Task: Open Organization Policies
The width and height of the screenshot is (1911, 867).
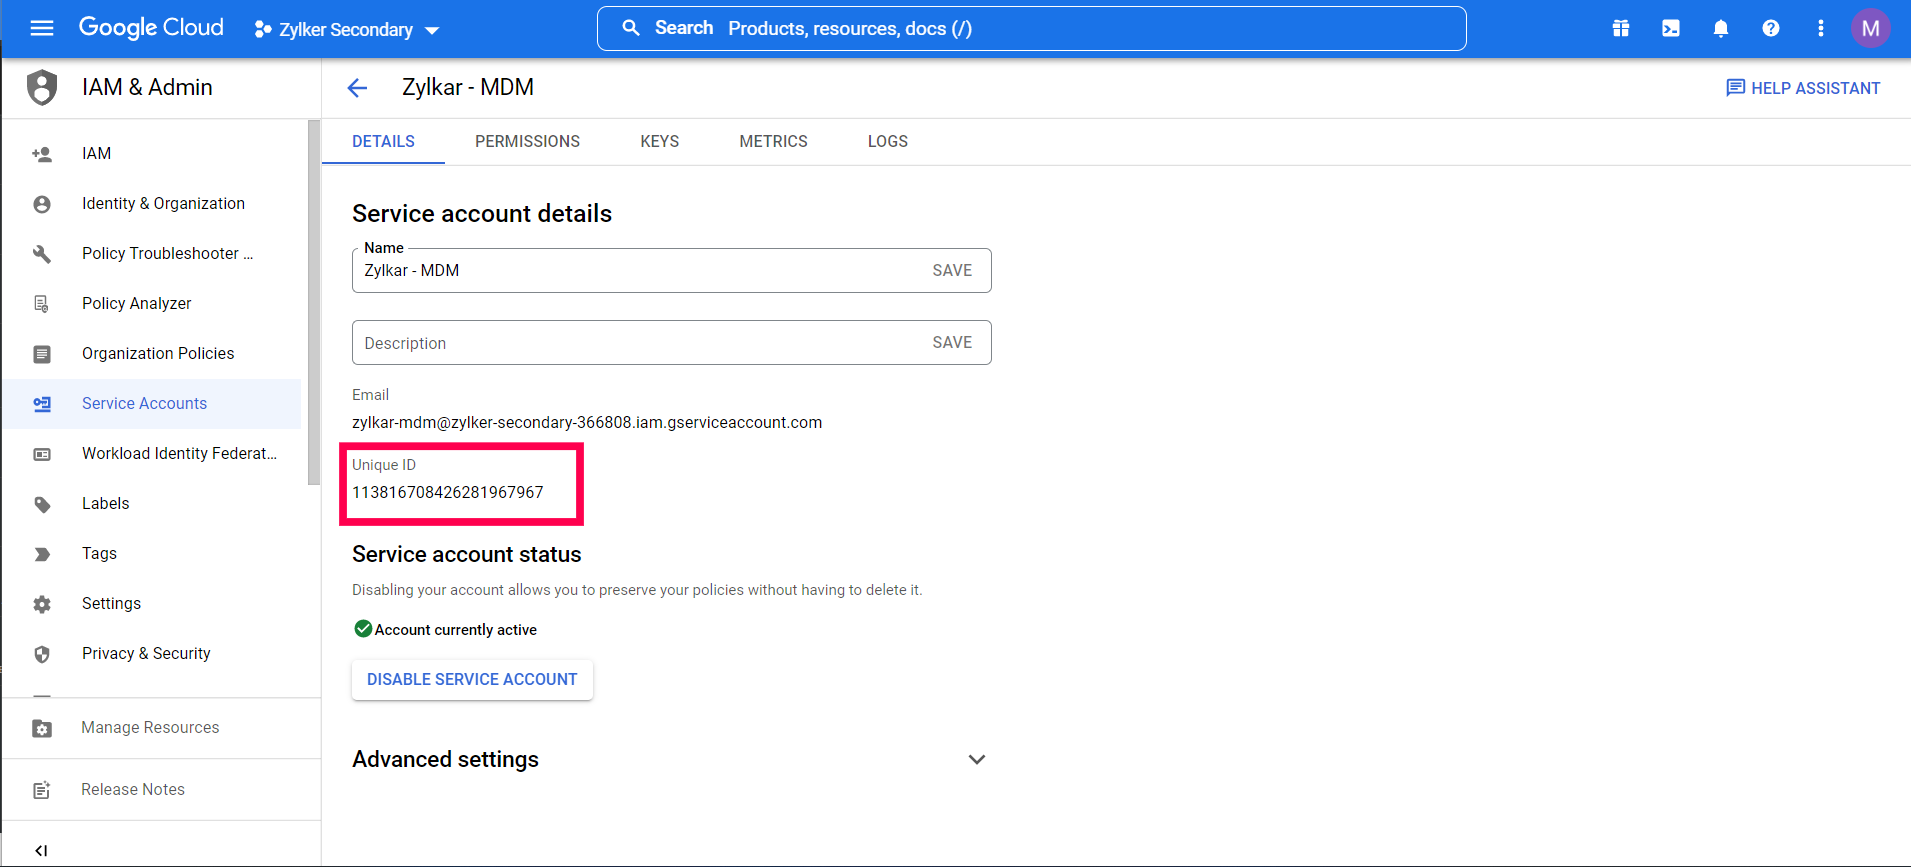Action: (x=158, y=353)
